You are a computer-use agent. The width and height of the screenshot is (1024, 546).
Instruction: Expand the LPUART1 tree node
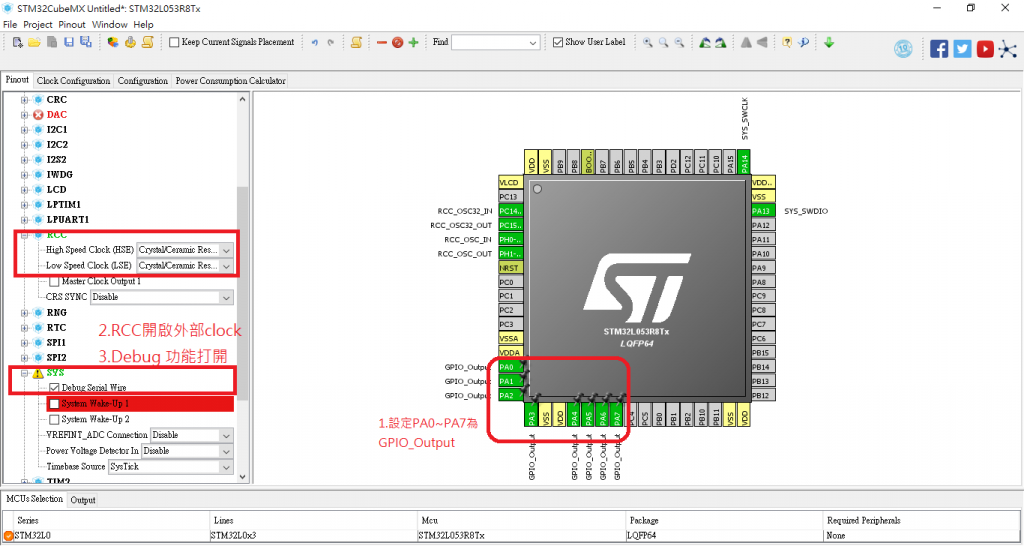point(25,220)
